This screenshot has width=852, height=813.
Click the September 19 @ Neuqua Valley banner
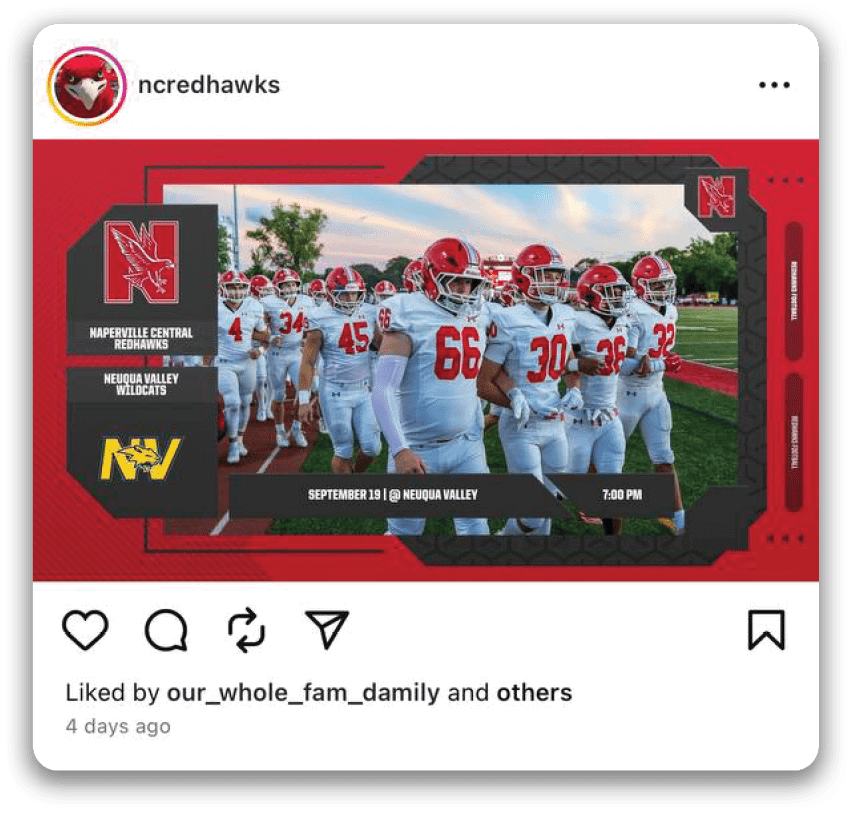[x=393, y=495]
